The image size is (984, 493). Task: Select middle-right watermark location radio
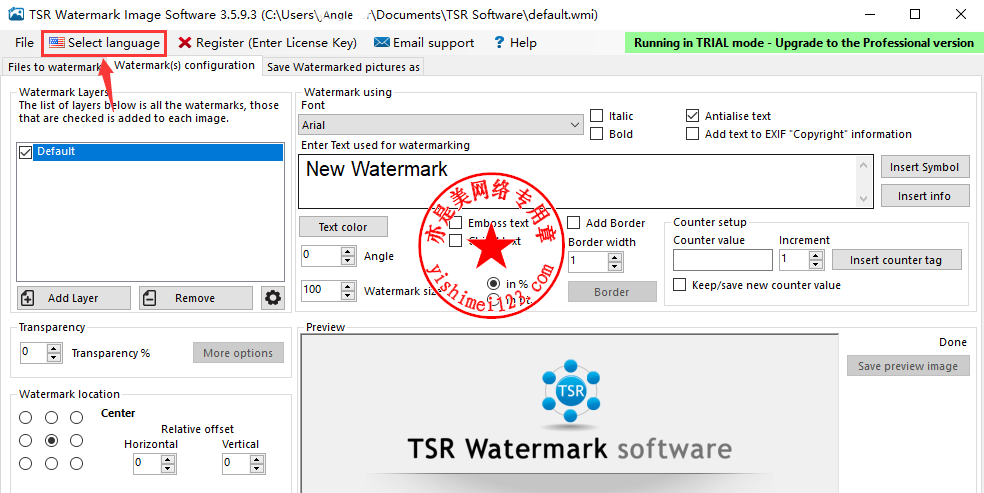click(77, 440)
